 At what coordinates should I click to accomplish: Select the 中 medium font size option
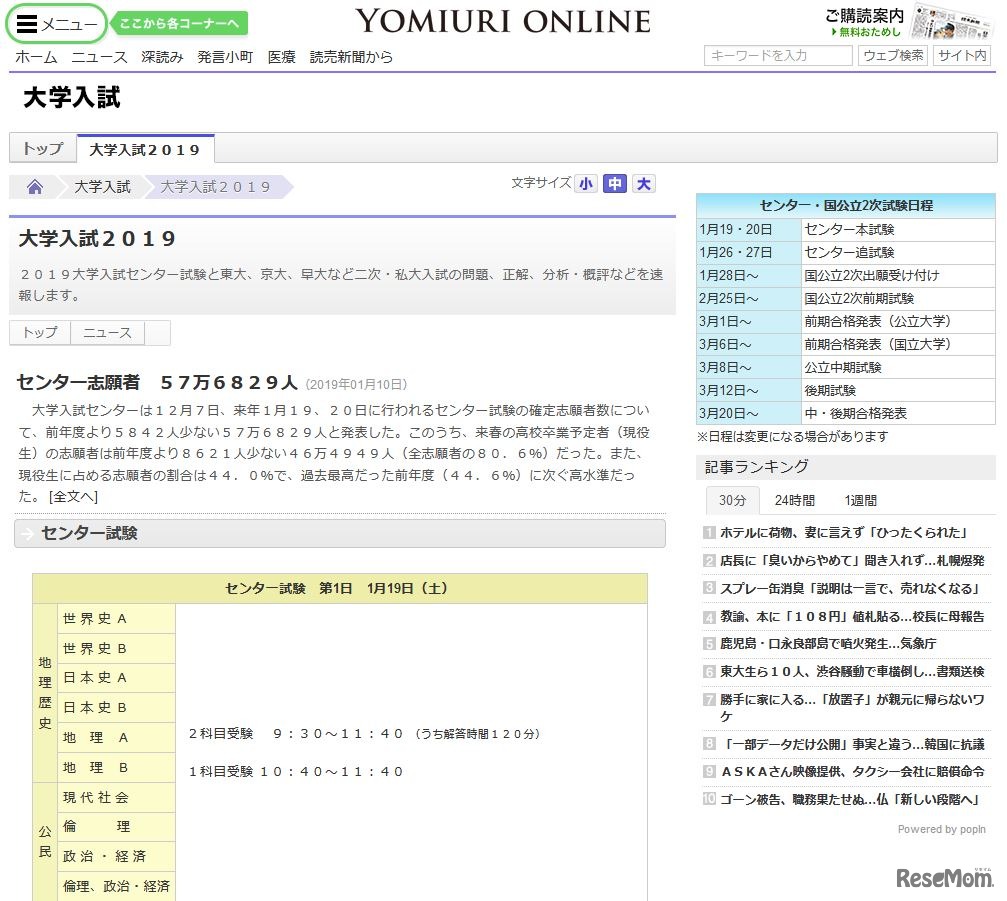pos(613,185)
